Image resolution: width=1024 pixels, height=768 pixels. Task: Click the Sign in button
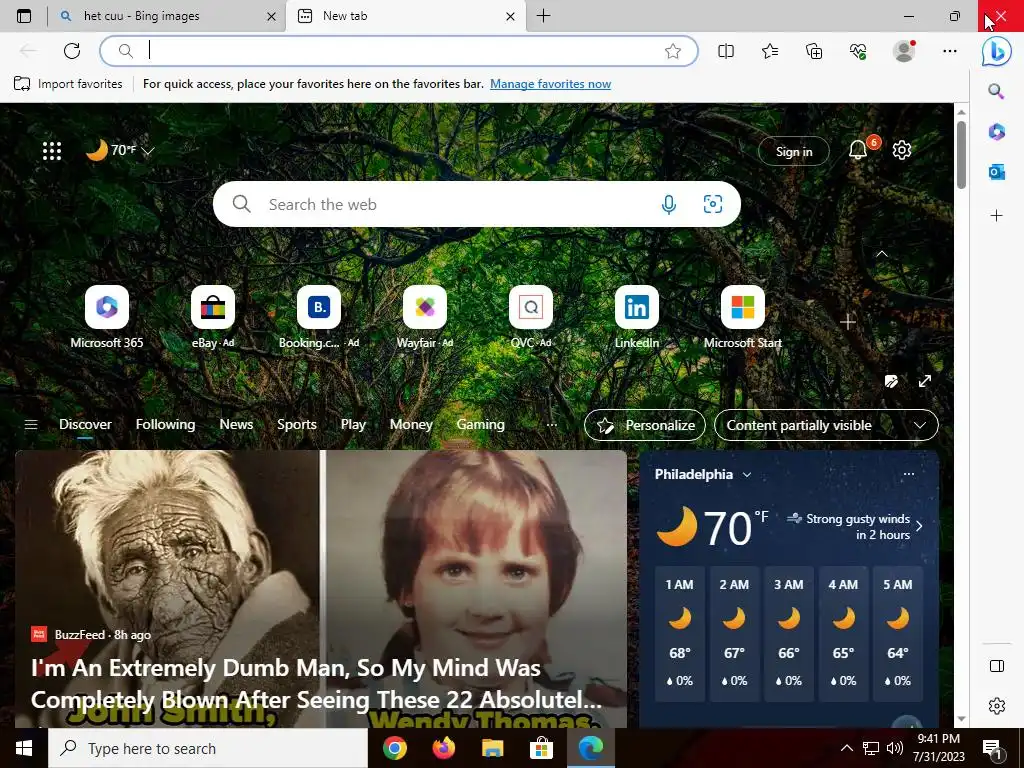793,152
